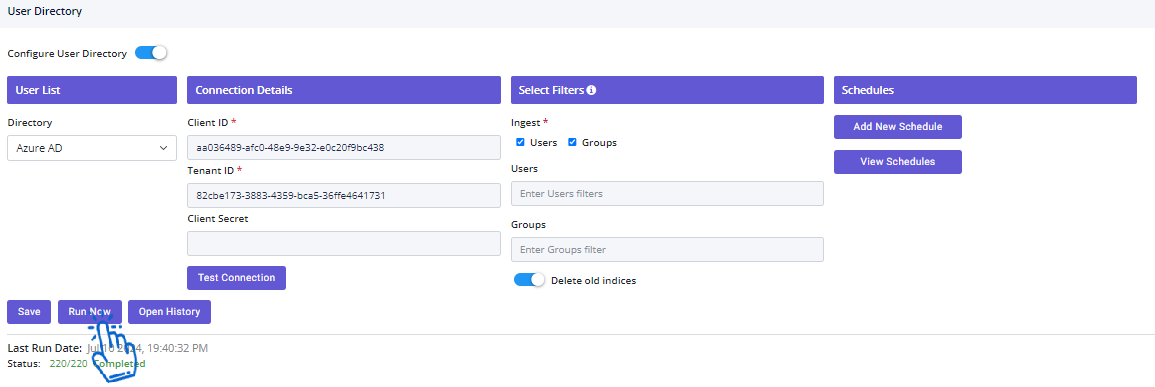Select the Connection Details header
The image size is (1155, 387).
[x=344, y=90]
